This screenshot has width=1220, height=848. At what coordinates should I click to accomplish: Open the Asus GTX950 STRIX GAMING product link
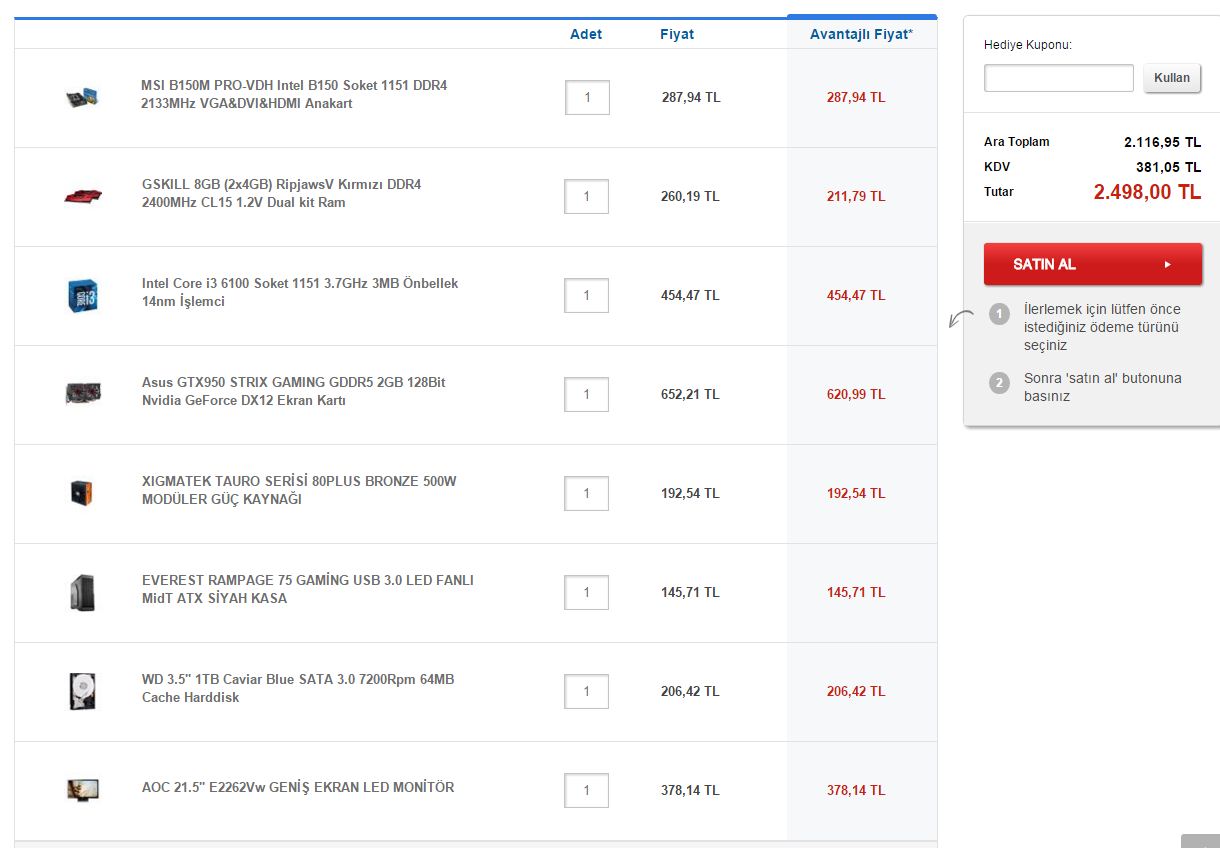coord(294,391)
